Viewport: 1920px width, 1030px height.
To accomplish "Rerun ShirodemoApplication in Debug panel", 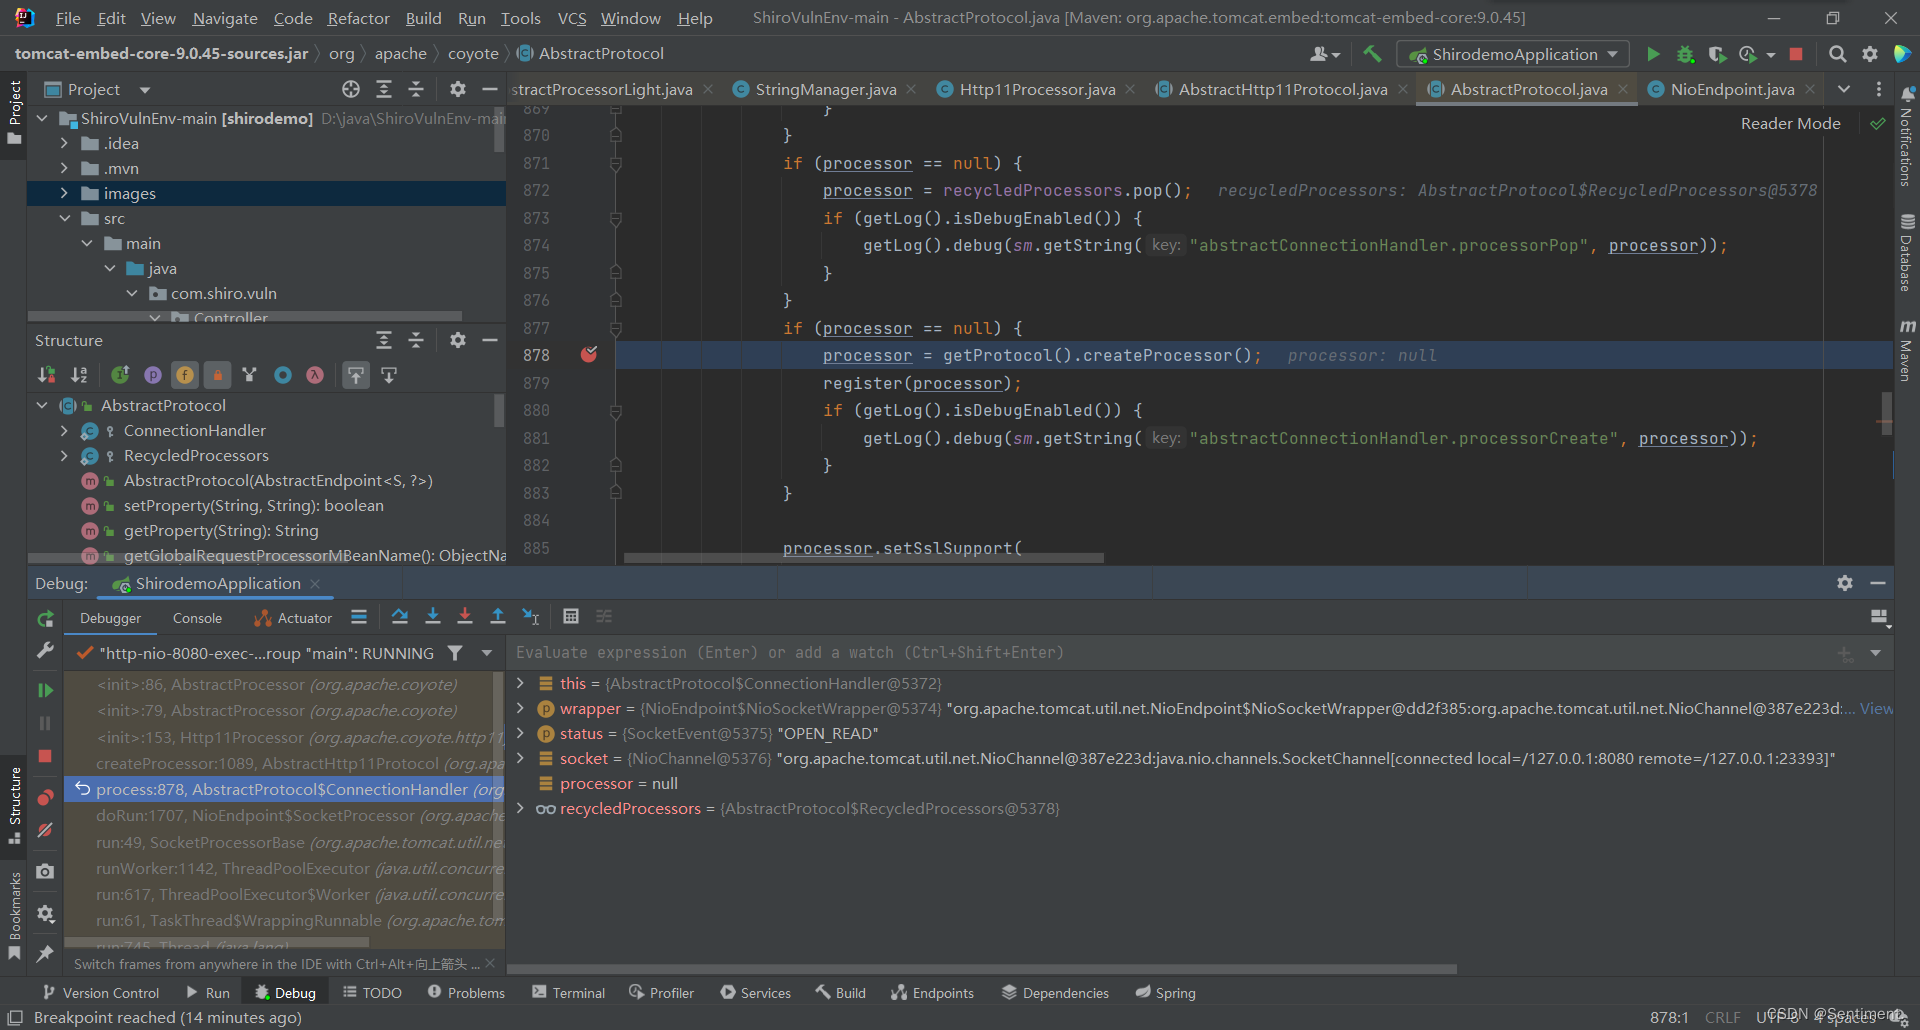I will coord(45,619).
